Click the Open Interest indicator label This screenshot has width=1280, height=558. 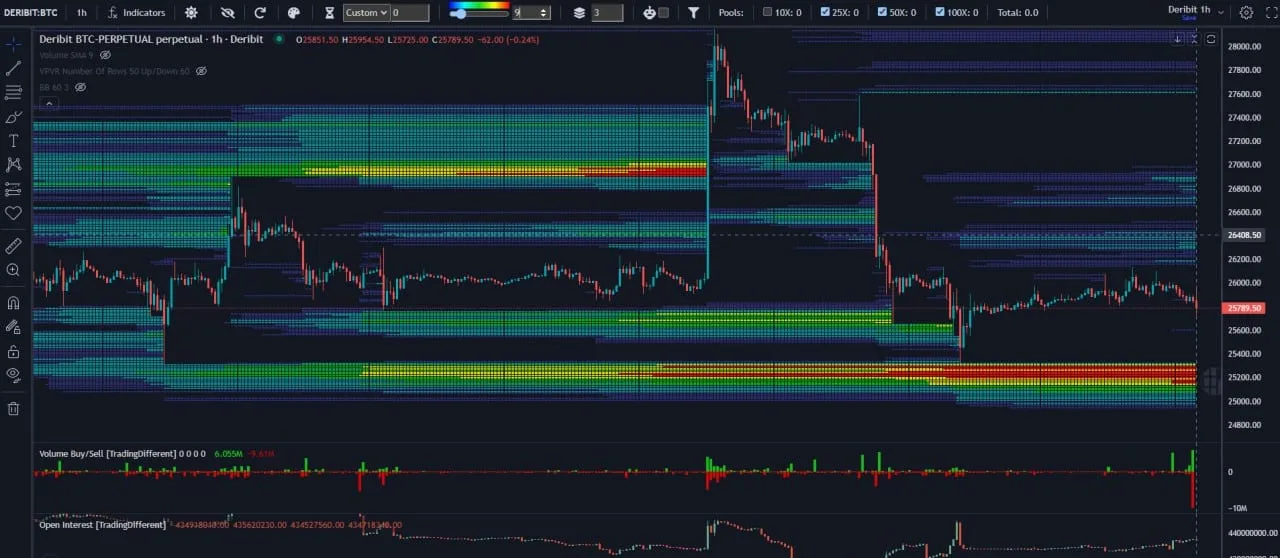point(102,523)
